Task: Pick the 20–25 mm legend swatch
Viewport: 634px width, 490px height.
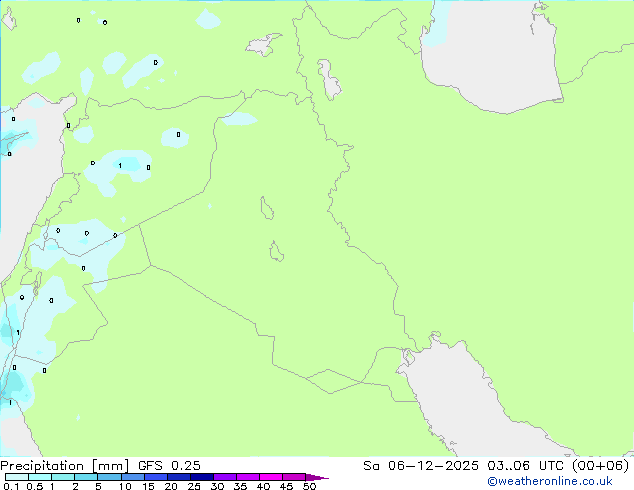Action: (x=179, y=477)
